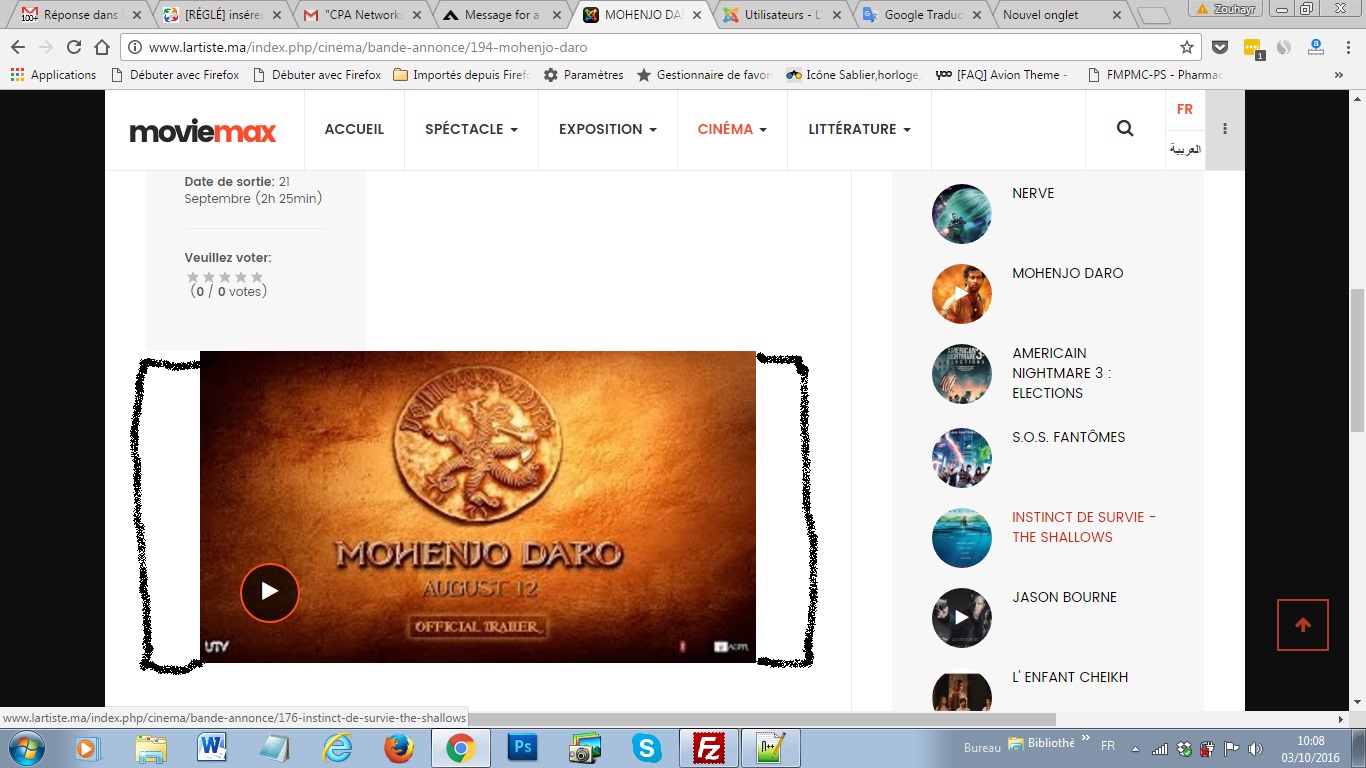The height and width of the screenshot is (768, 1366).
Task: Open the Windows Start menu
Action: (x=25, y=748)
